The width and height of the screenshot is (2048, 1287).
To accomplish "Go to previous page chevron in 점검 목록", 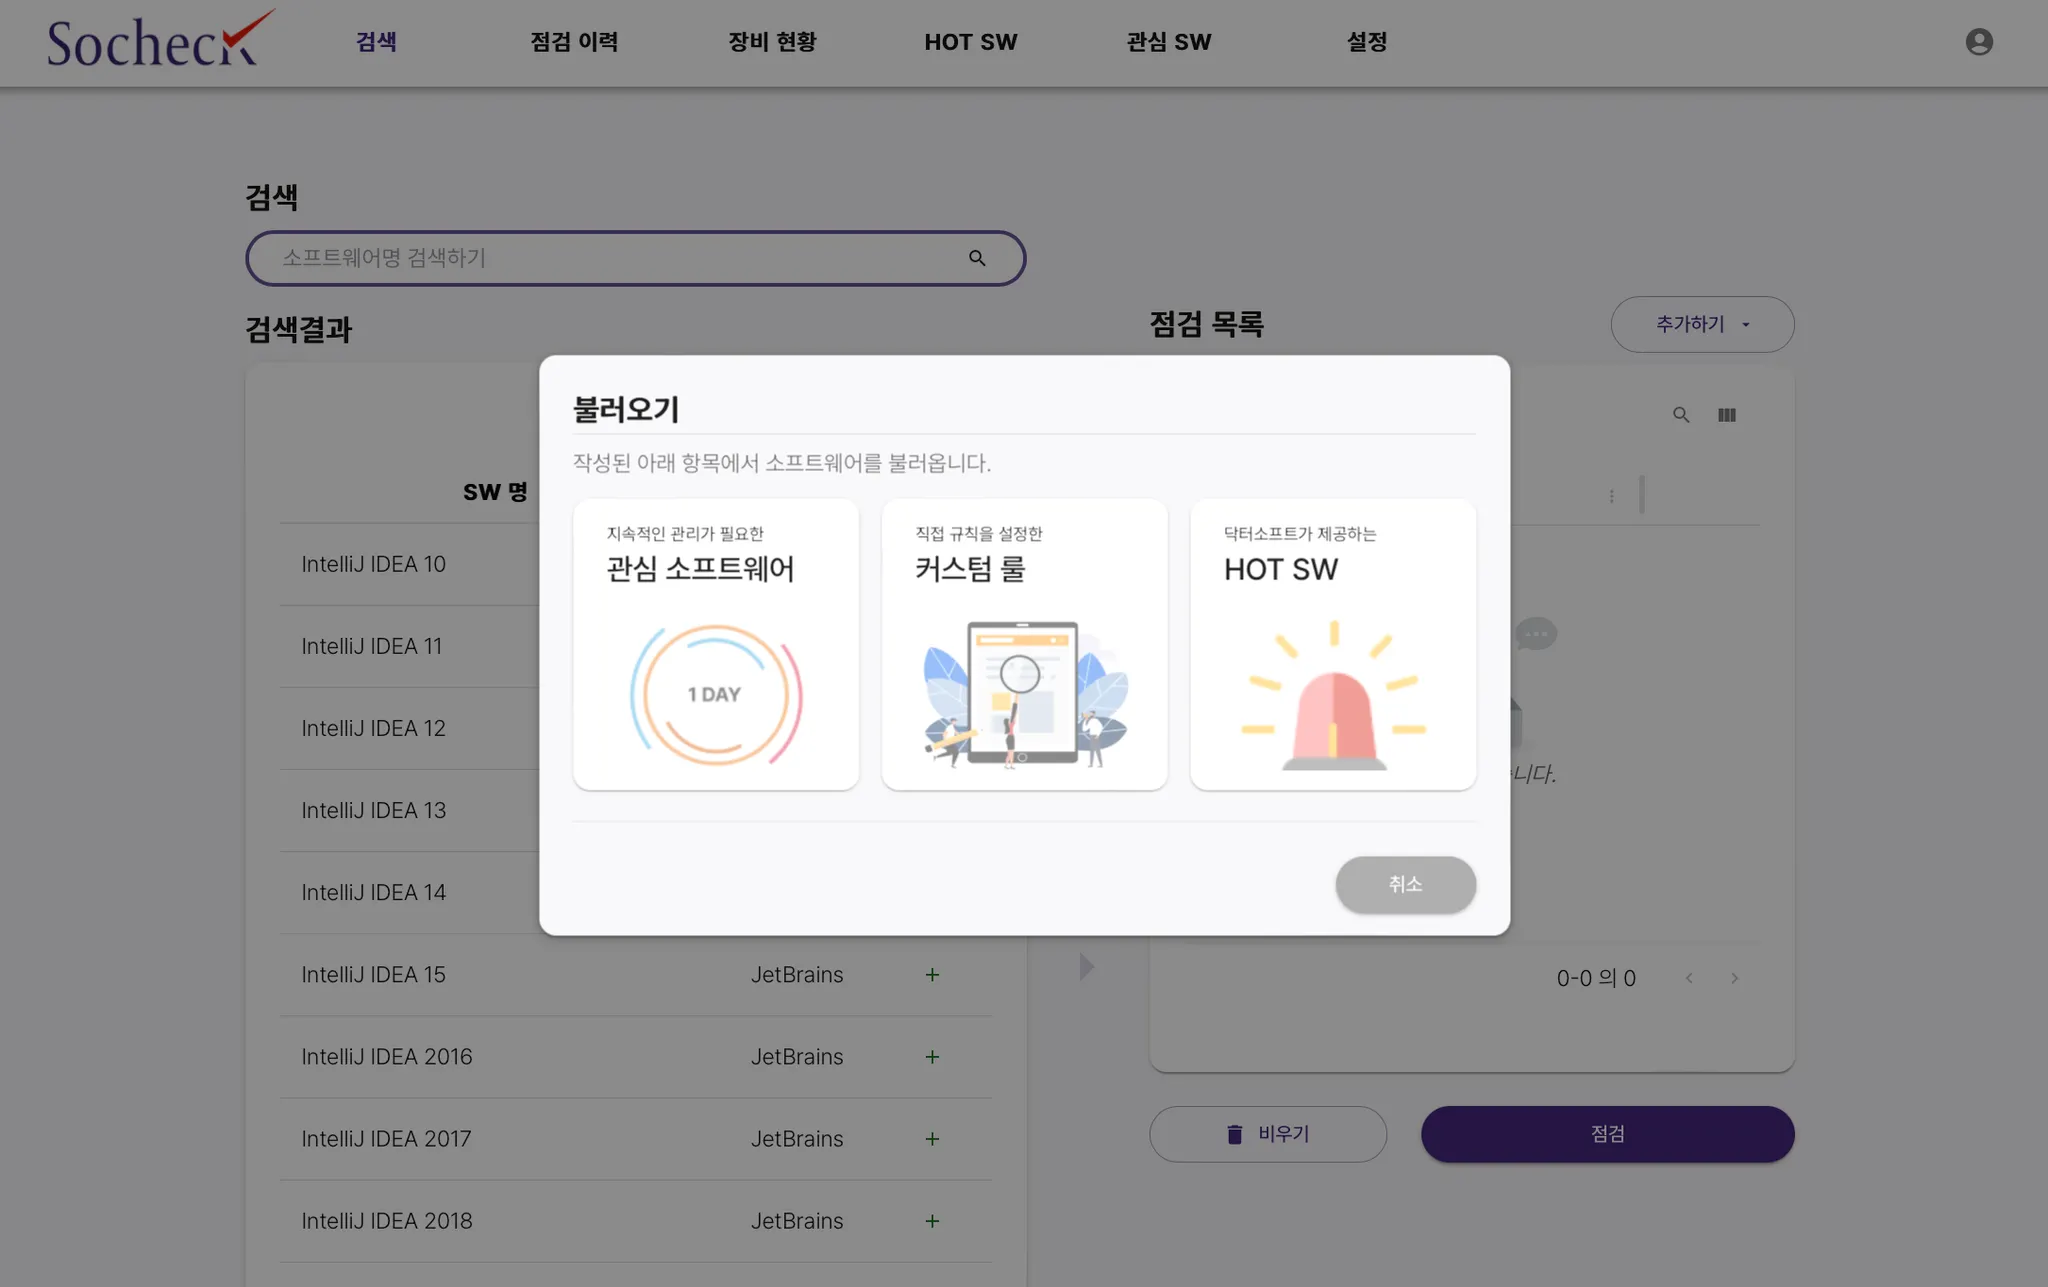I will 1689,978.
